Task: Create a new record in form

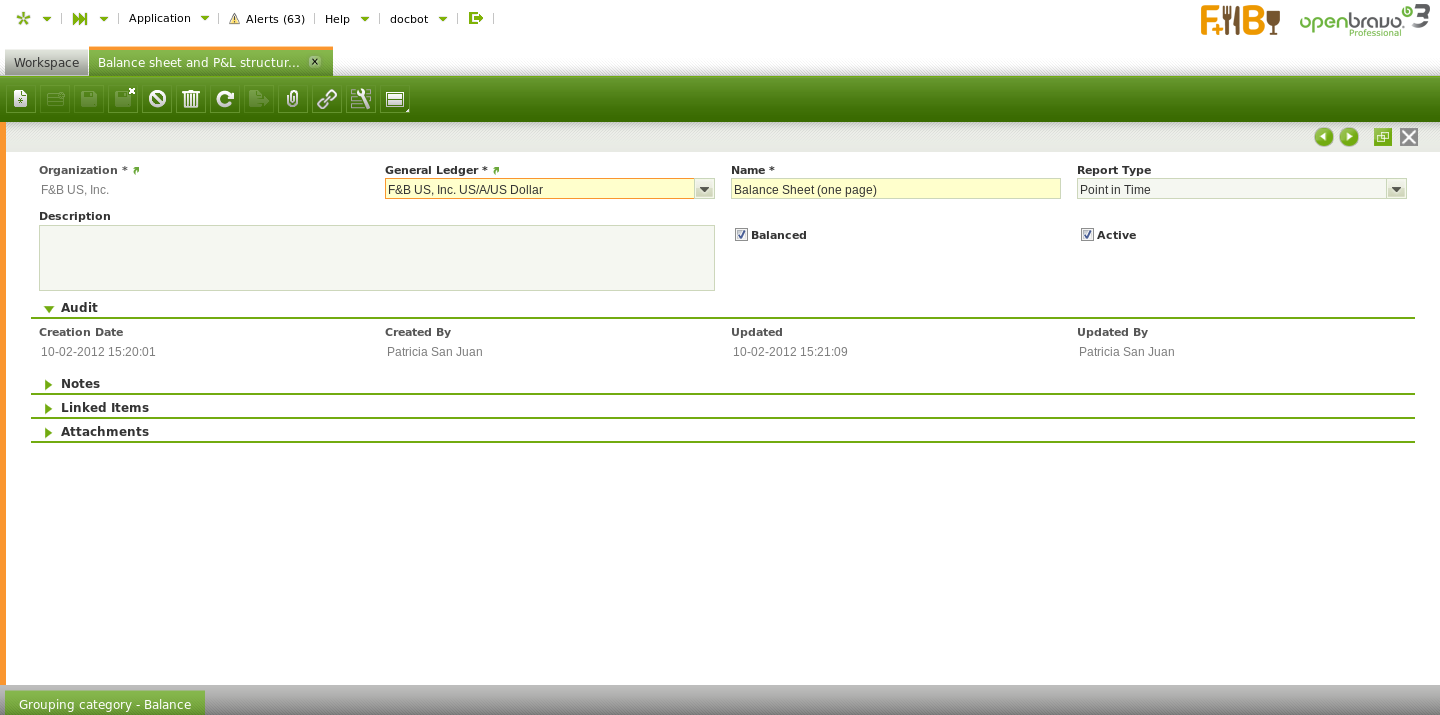Action: click(x=21, y=99)
